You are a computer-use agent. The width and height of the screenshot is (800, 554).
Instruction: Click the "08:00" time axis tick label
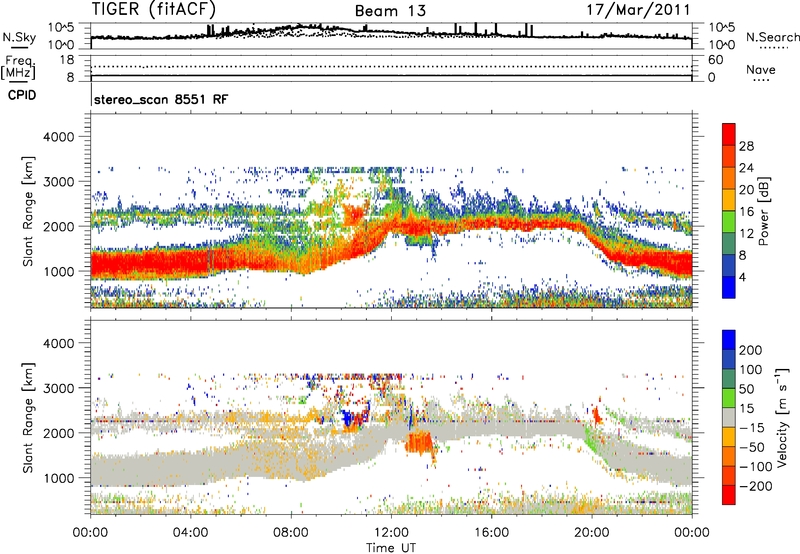pyautogui.click(x=291, y=533)
